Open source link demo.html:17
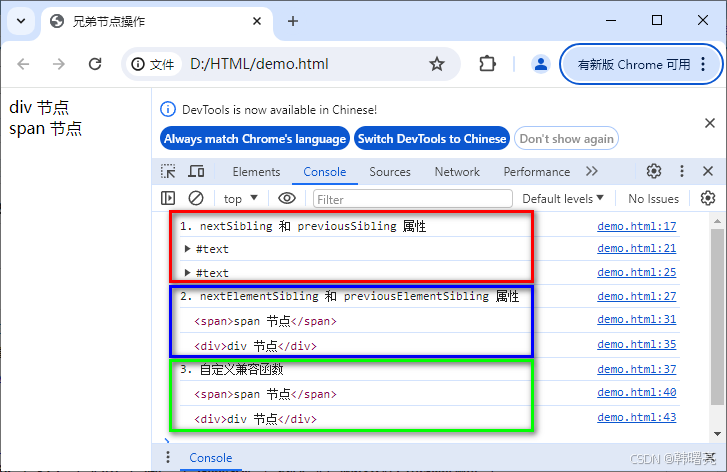This screenshot has width=727, height=472. click(x=637, y=226)
